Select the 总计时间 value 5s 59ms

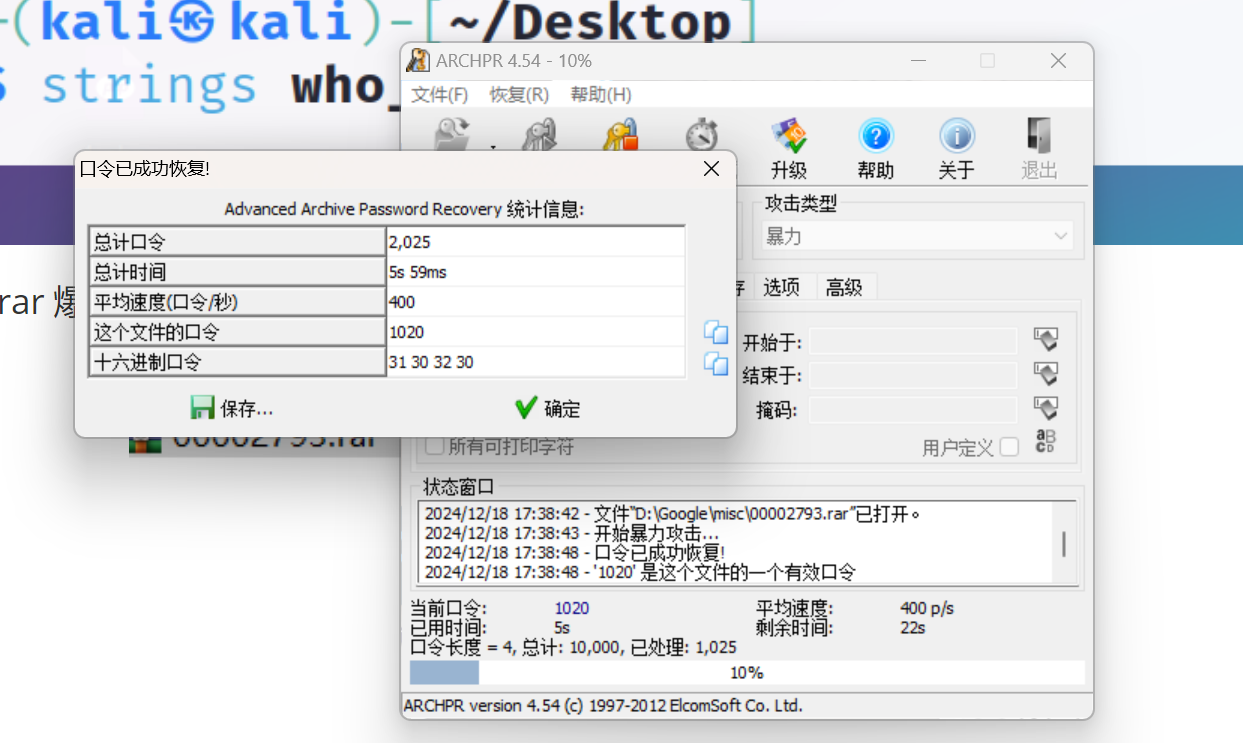[x=536, y=272]
